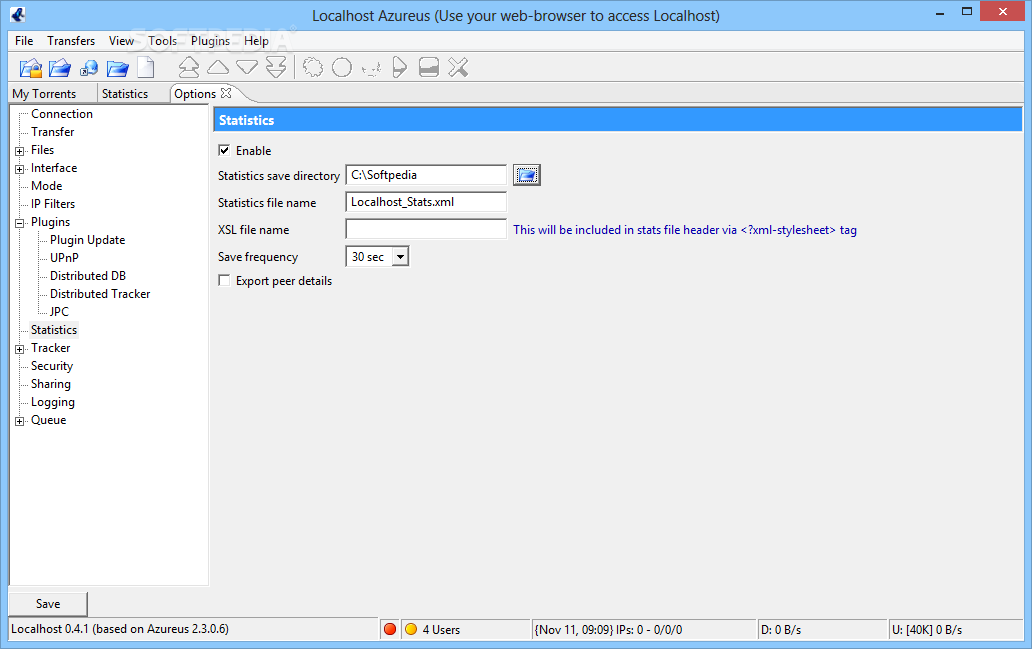Select Plugin Update under Plugins

click(x=88, y=240)
